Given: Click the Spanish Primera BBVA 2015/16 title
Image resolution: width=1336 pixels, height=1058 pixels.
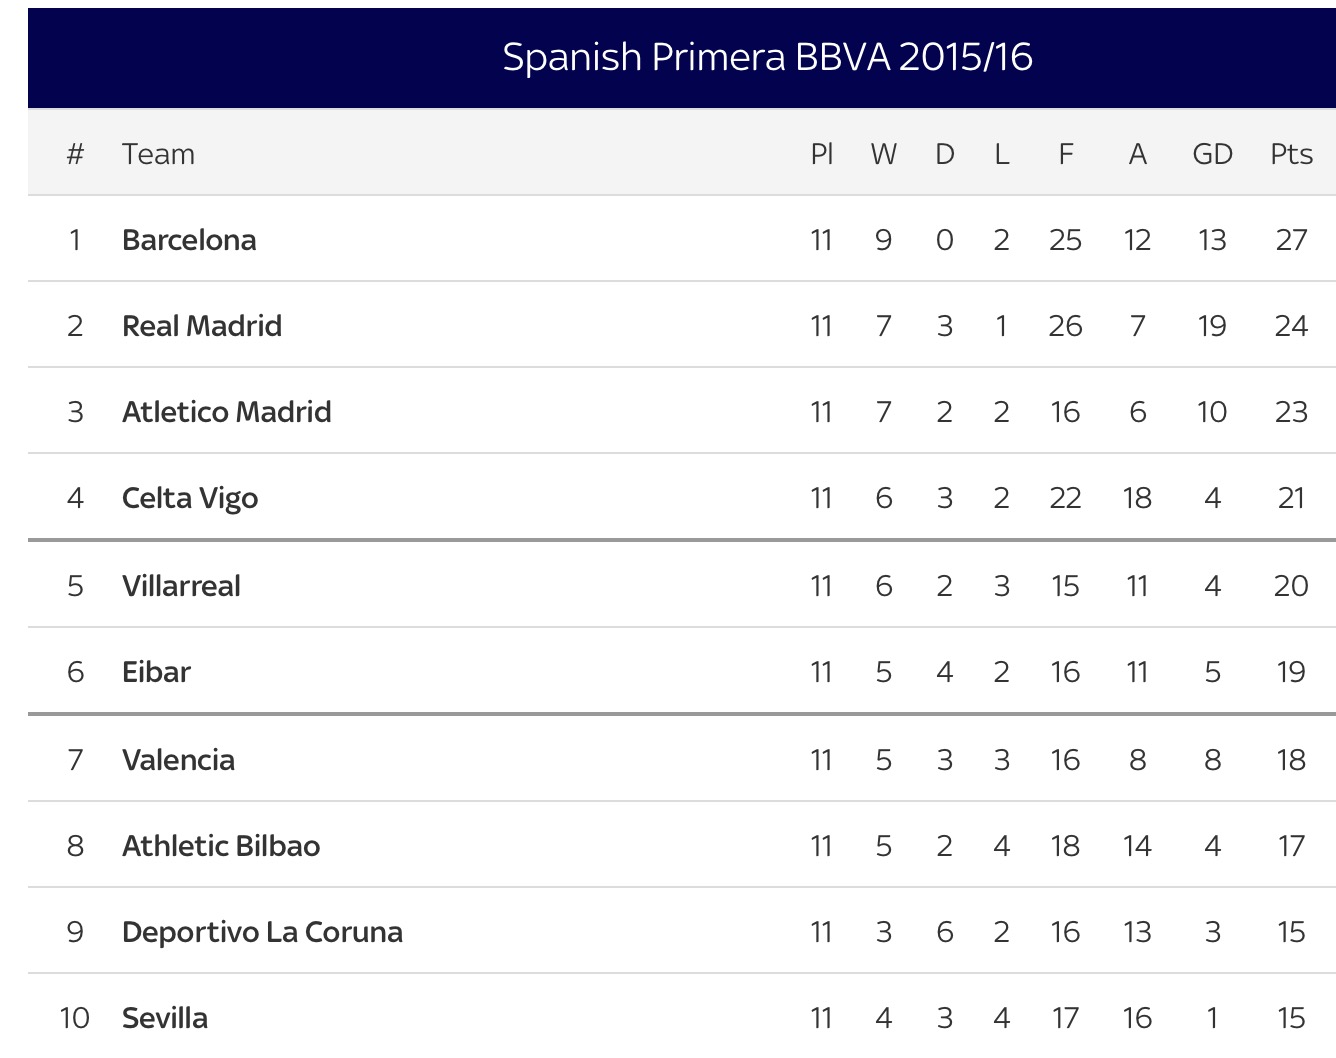Looking at the screenshot, I should tap(767, 57).
